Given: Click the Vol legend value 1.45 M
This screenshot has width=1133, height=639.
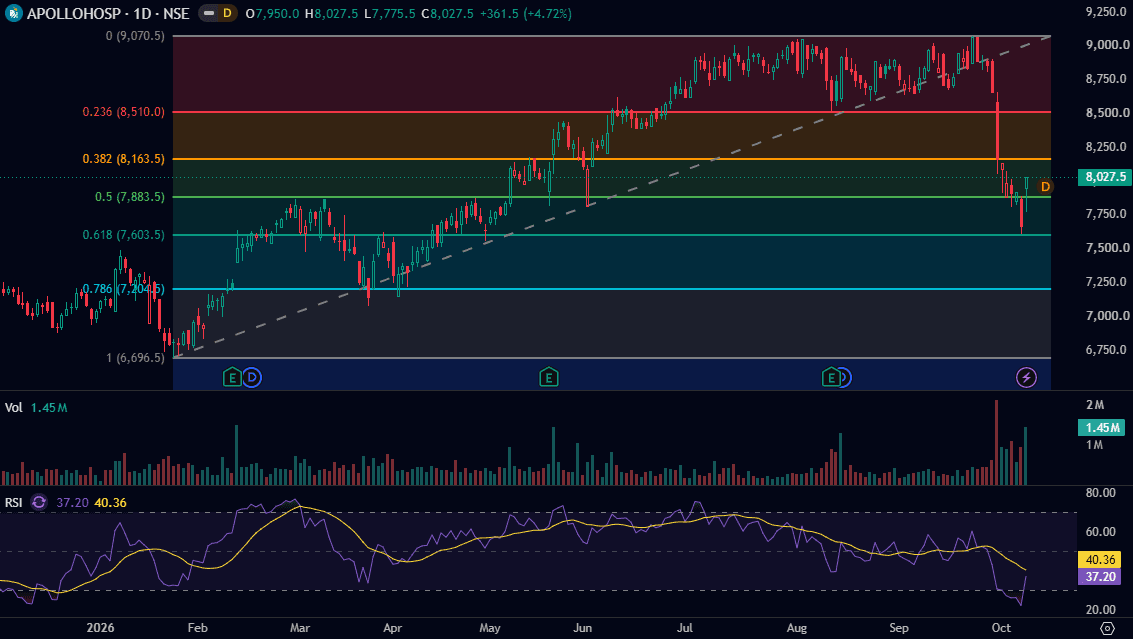Looking at the screenshot, I should (x=48, y=408).
